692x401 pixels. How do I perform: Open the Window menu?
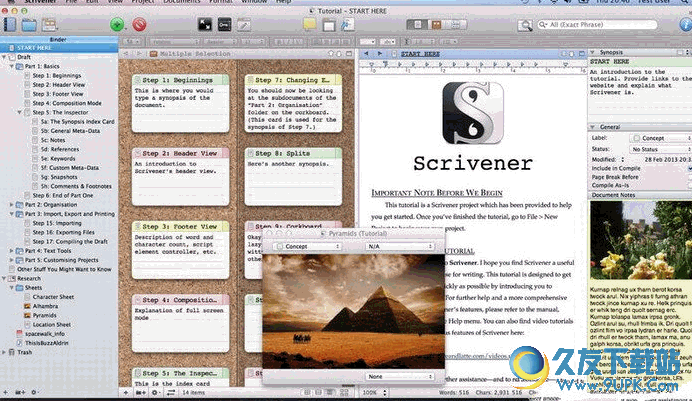[x=254, y=2]
